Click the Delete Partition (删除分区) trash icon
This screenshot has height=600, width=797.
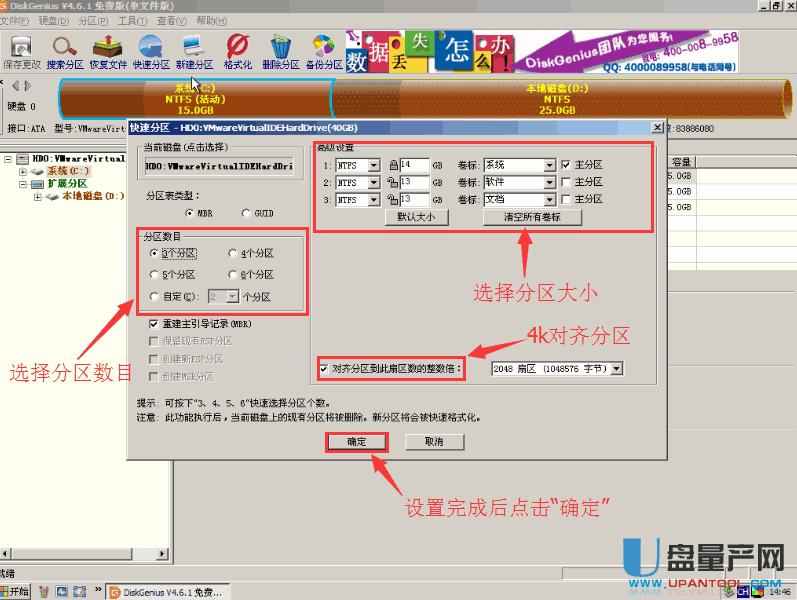(281, 50)
